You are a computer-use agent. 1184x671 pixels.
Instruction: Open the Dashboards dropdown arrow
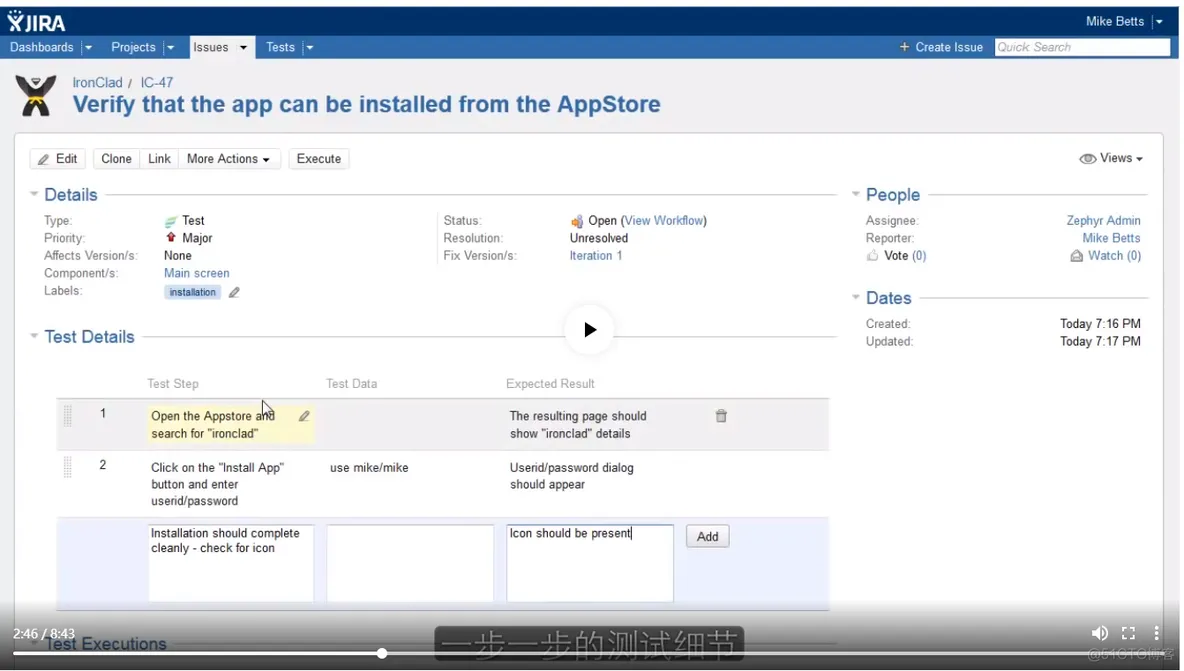coord(88,48)
